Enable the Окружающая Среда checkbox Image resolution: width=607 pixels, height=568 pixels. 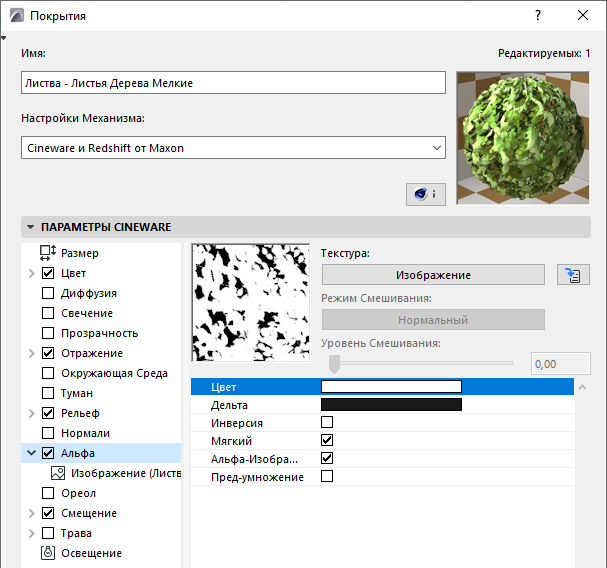coord(48,373)
